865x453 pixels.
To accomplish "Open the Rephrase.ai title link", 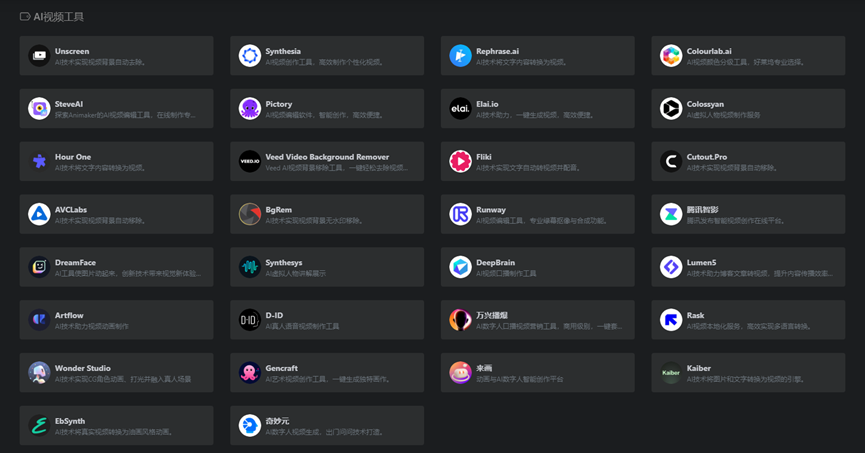I will pos(498,51).
